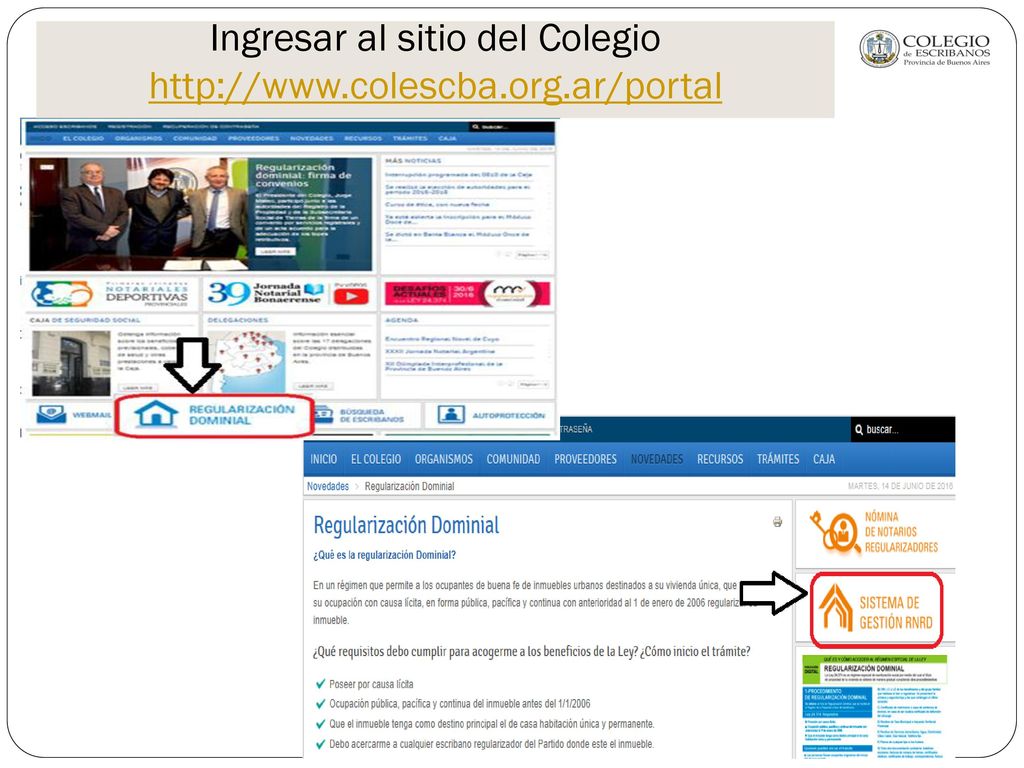Screen dimensions: 1024x768
Task: Click the AUTOPROTECCIÓN label on the homepage
Action: point(508,415)
